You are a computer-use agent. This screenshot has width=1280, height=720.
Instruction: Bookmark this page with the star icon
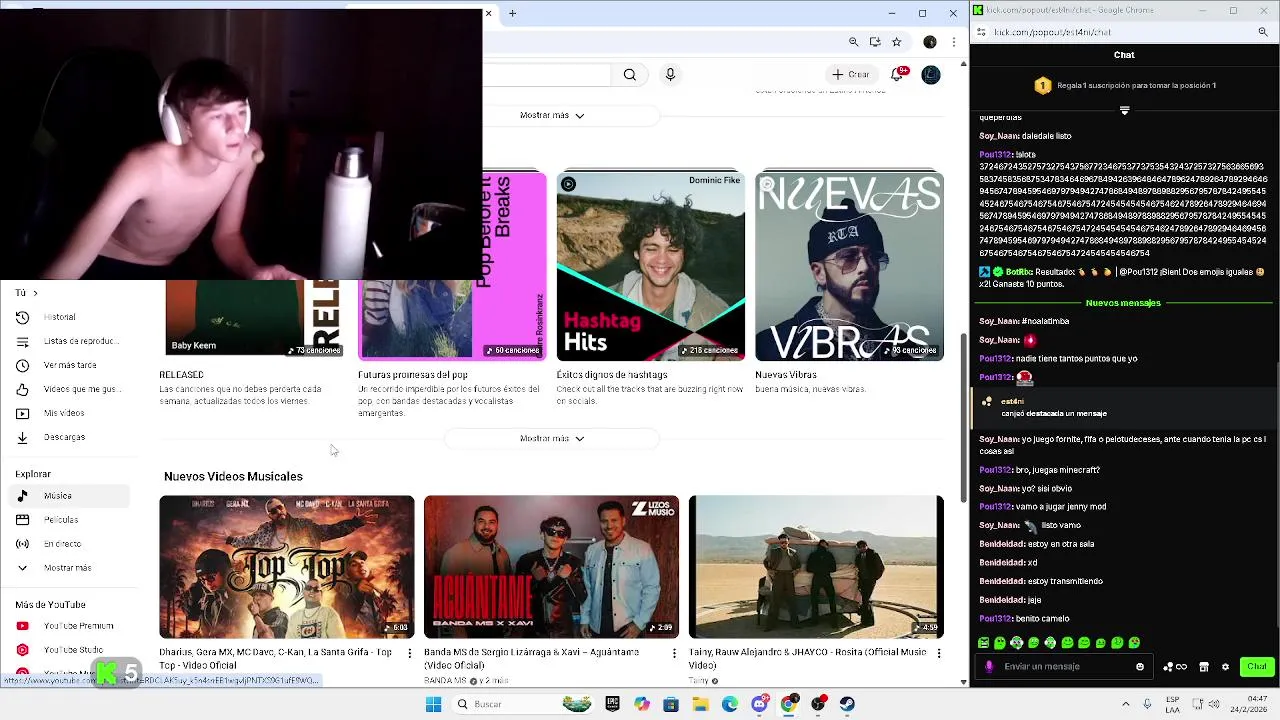[x=897, y=42]
